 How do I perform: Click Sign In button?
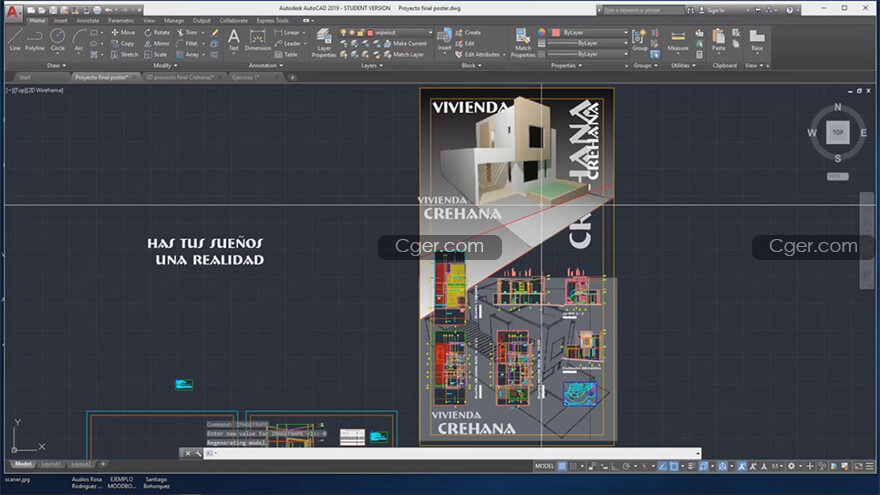pyautogui.click(x=711, y=10)
